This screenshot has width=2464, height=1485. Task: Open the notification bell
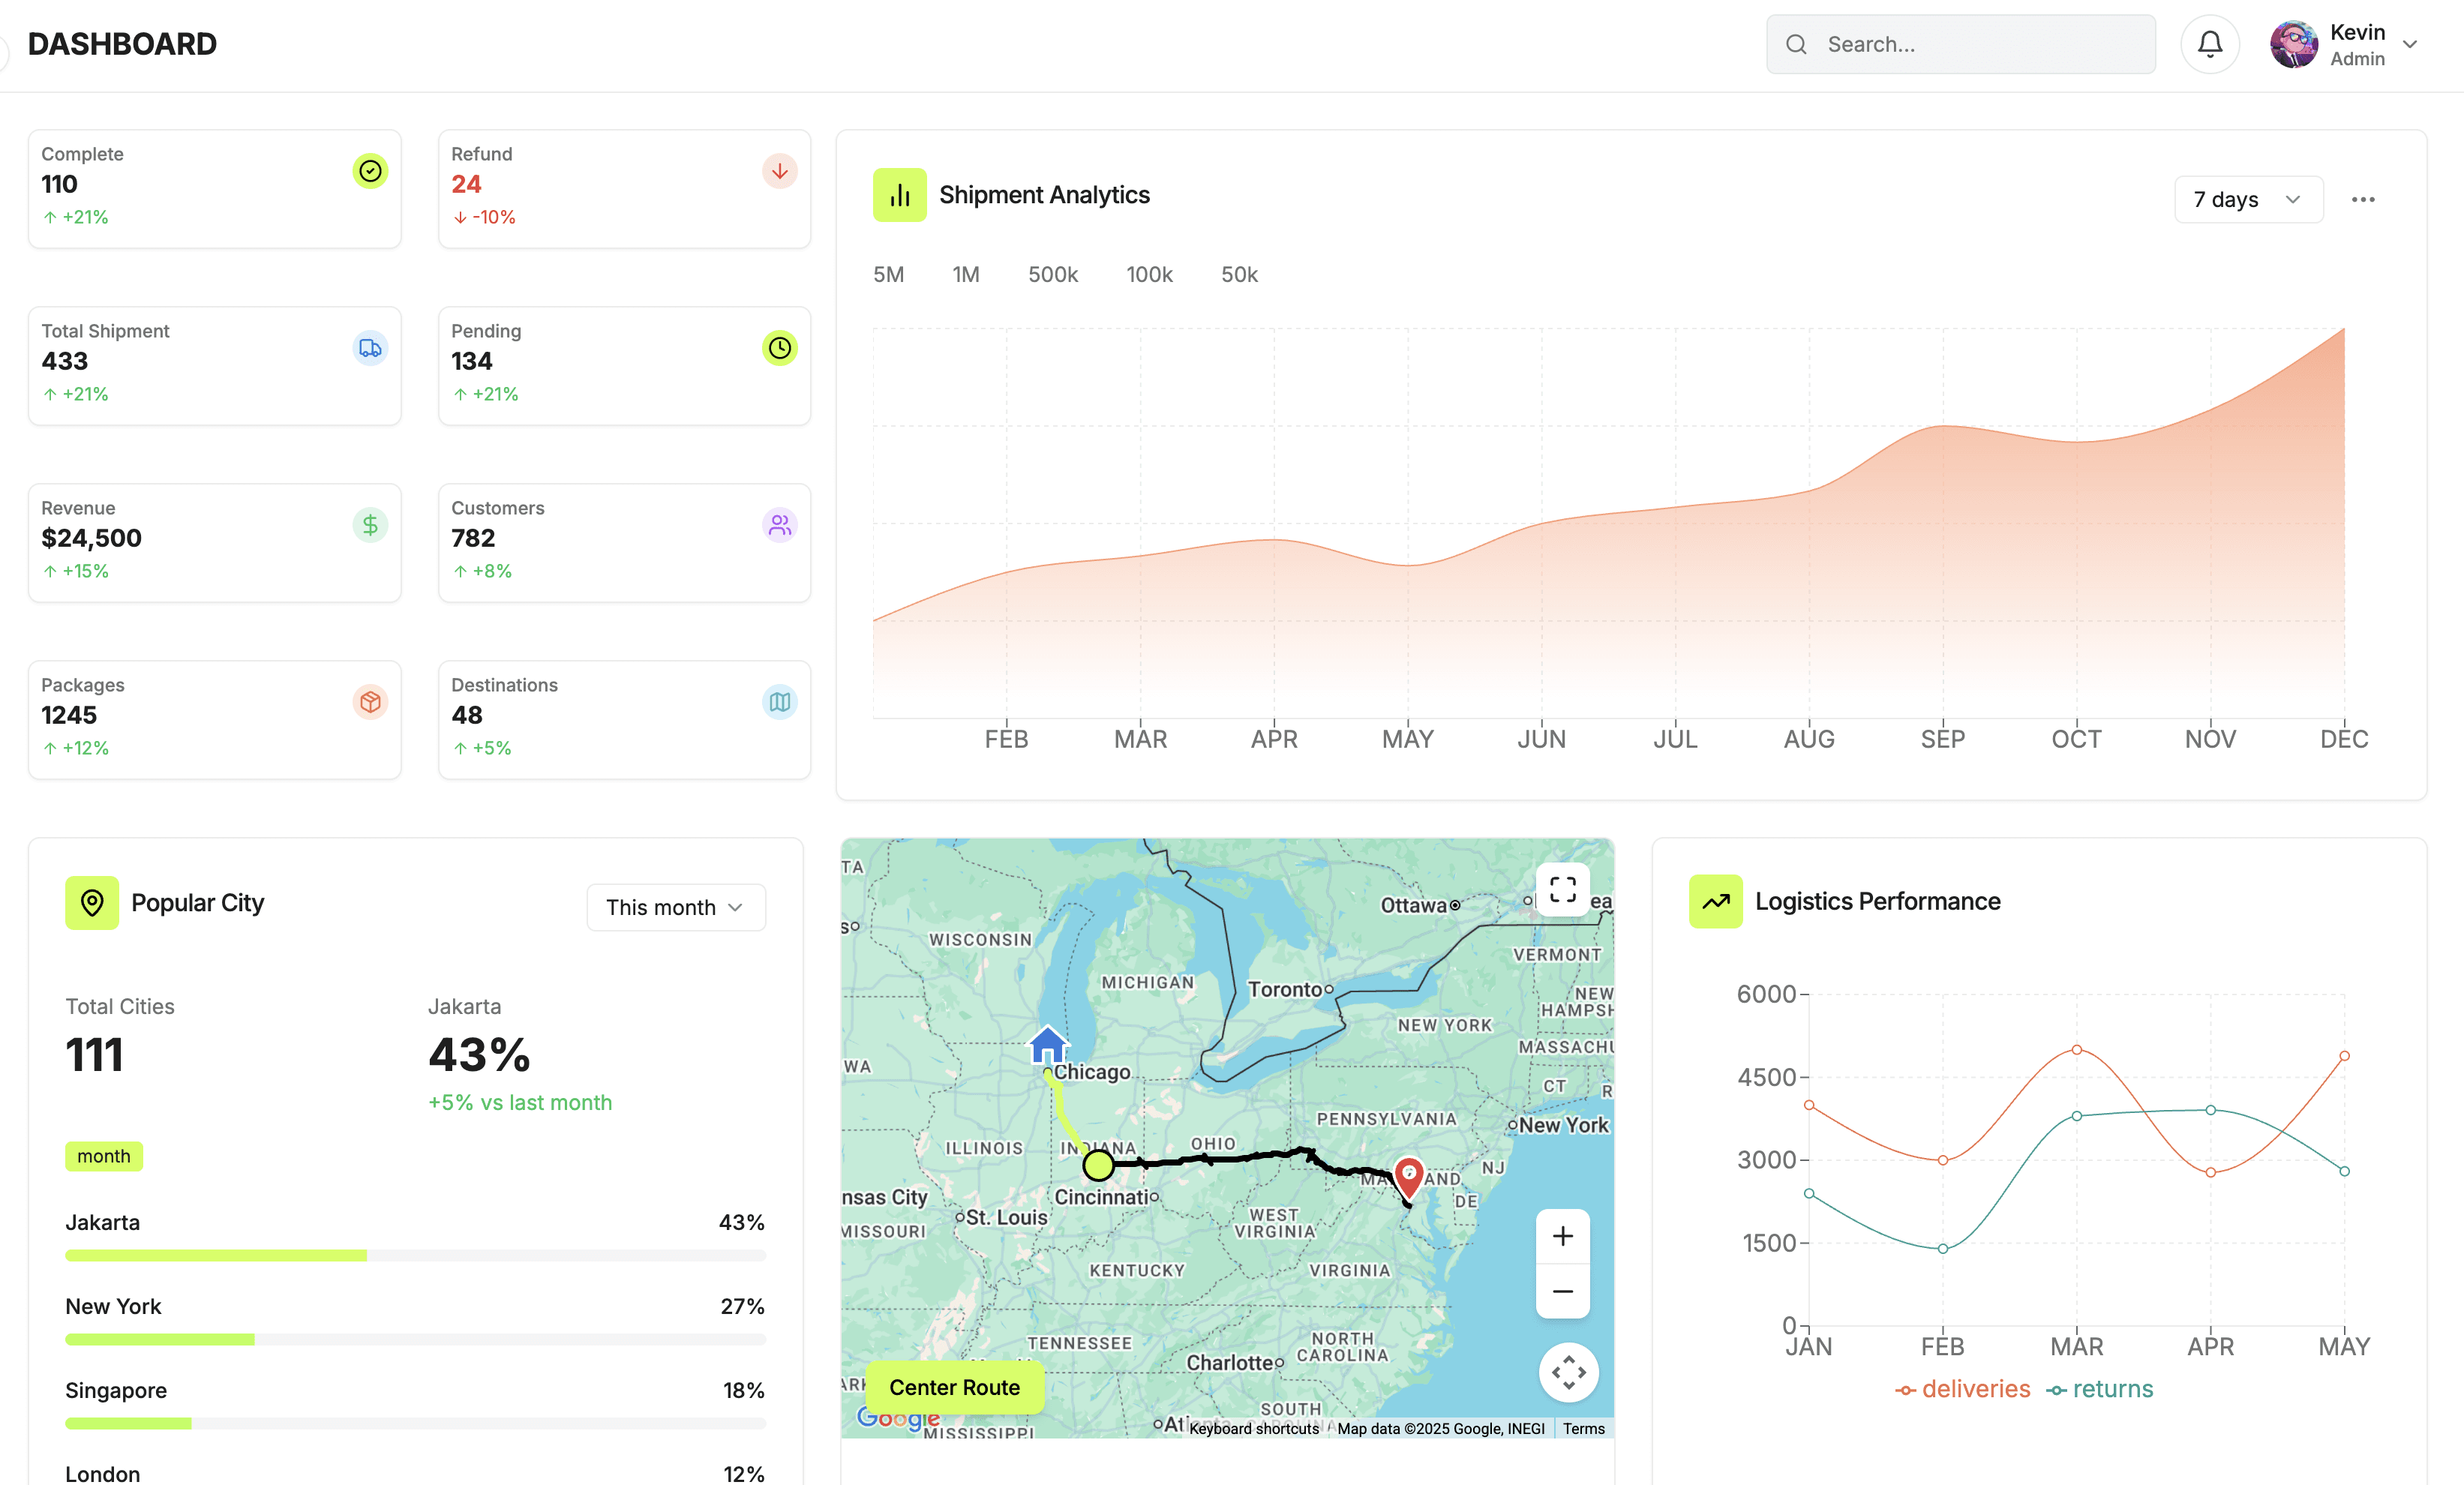2210,44
